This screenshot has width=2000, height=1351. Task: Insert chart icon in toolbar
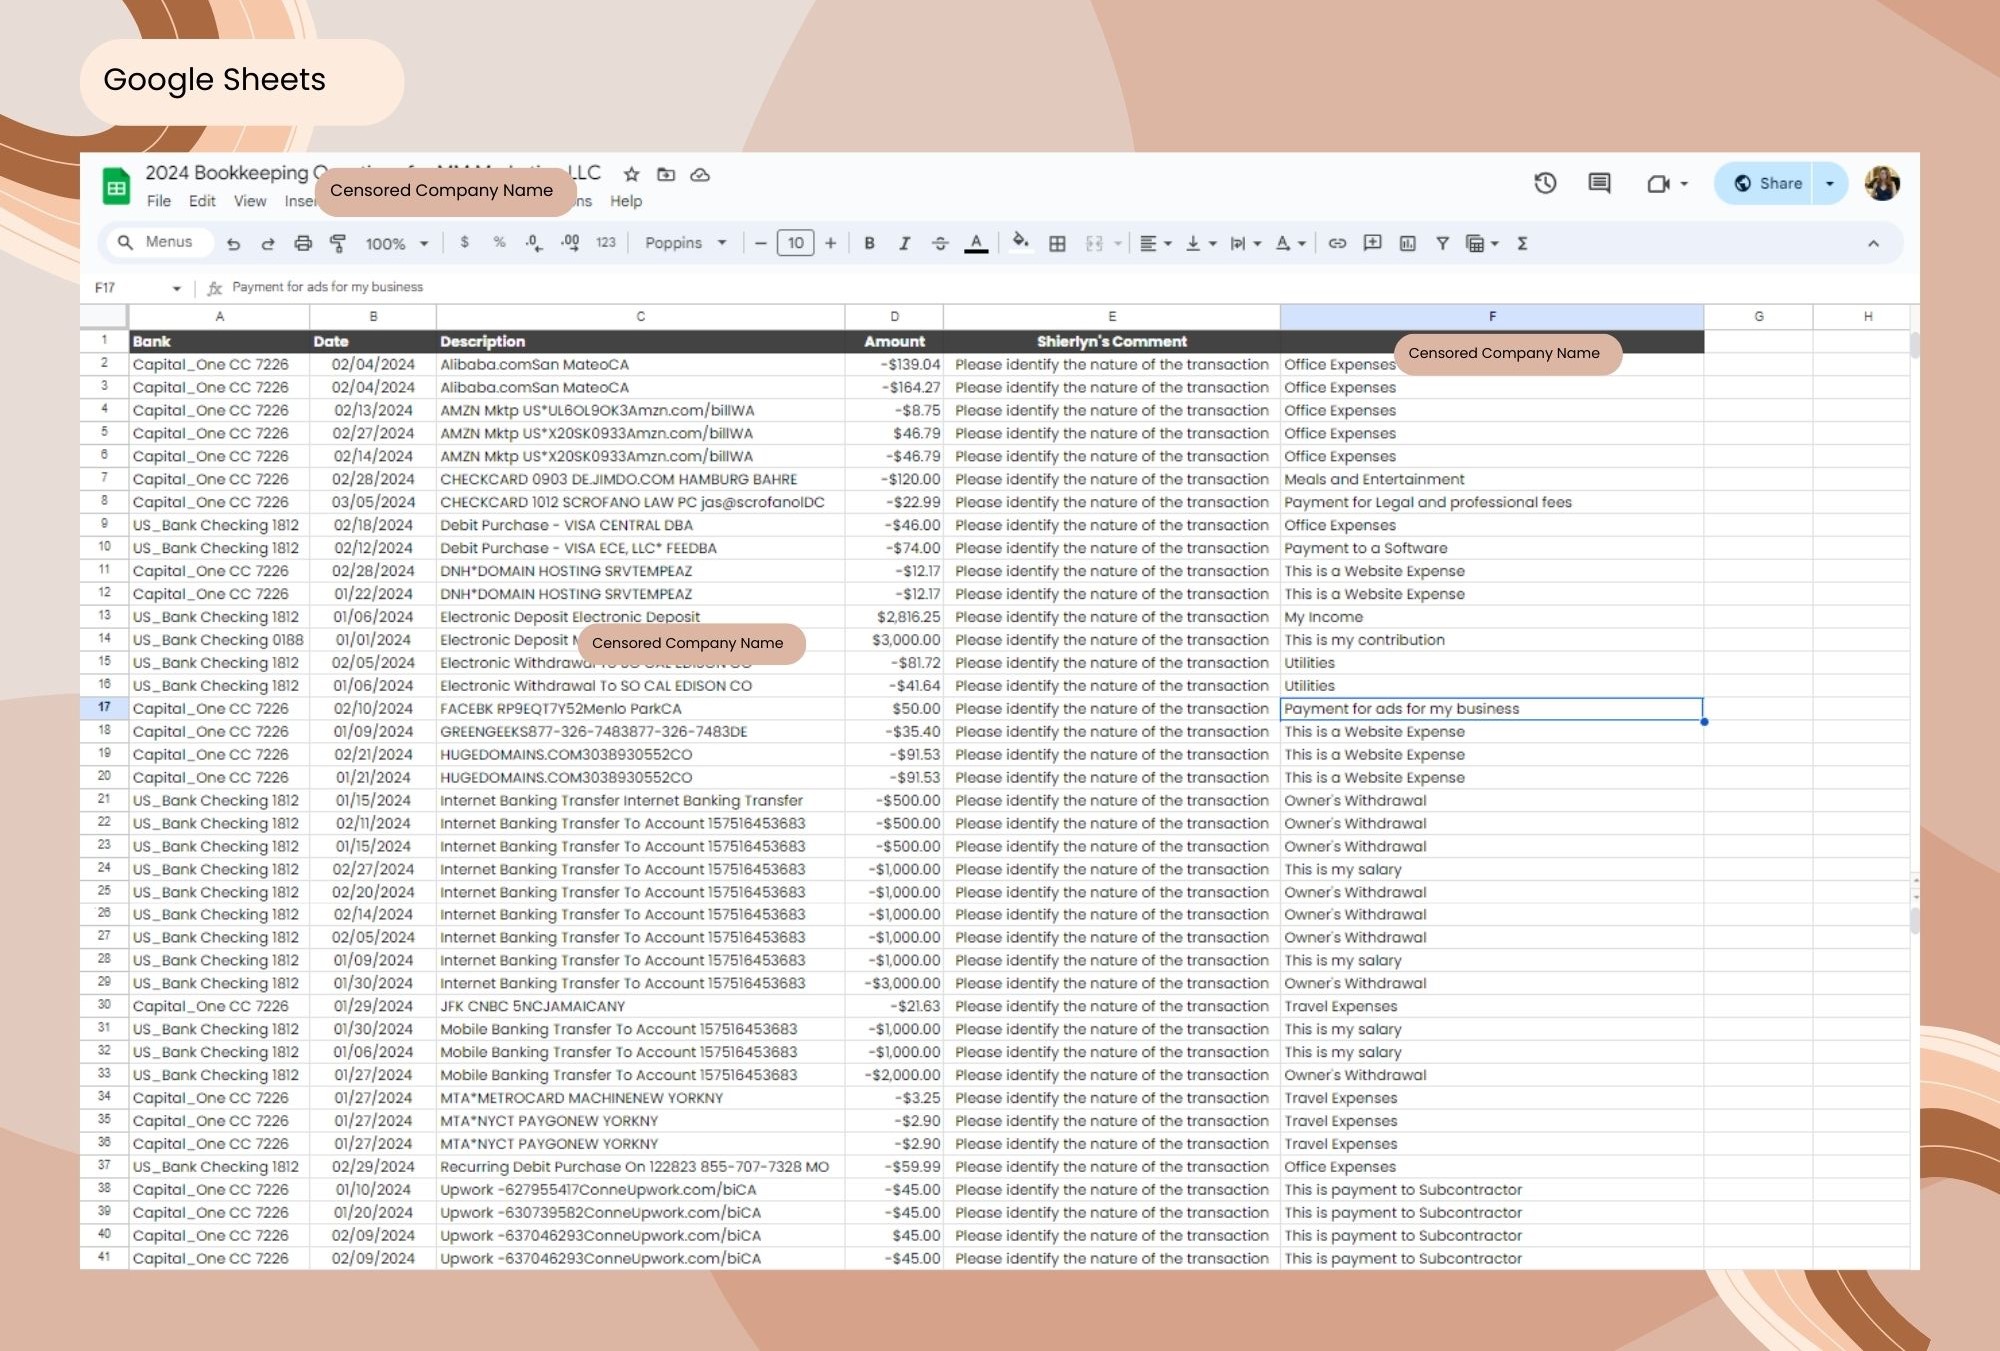click(1407, 243)
